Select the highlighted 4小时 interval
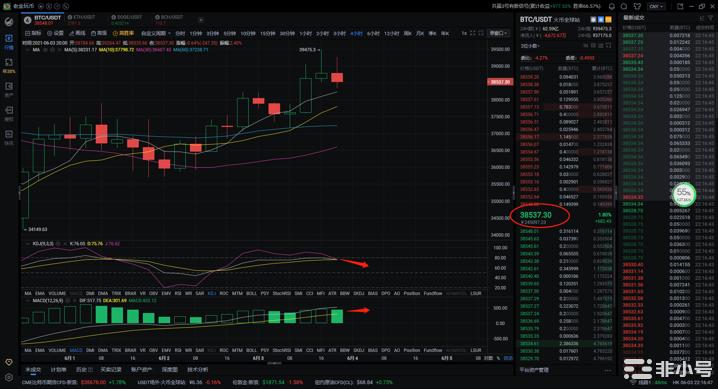The width and height of the screenshot is (718, 389). click(356, 33)
